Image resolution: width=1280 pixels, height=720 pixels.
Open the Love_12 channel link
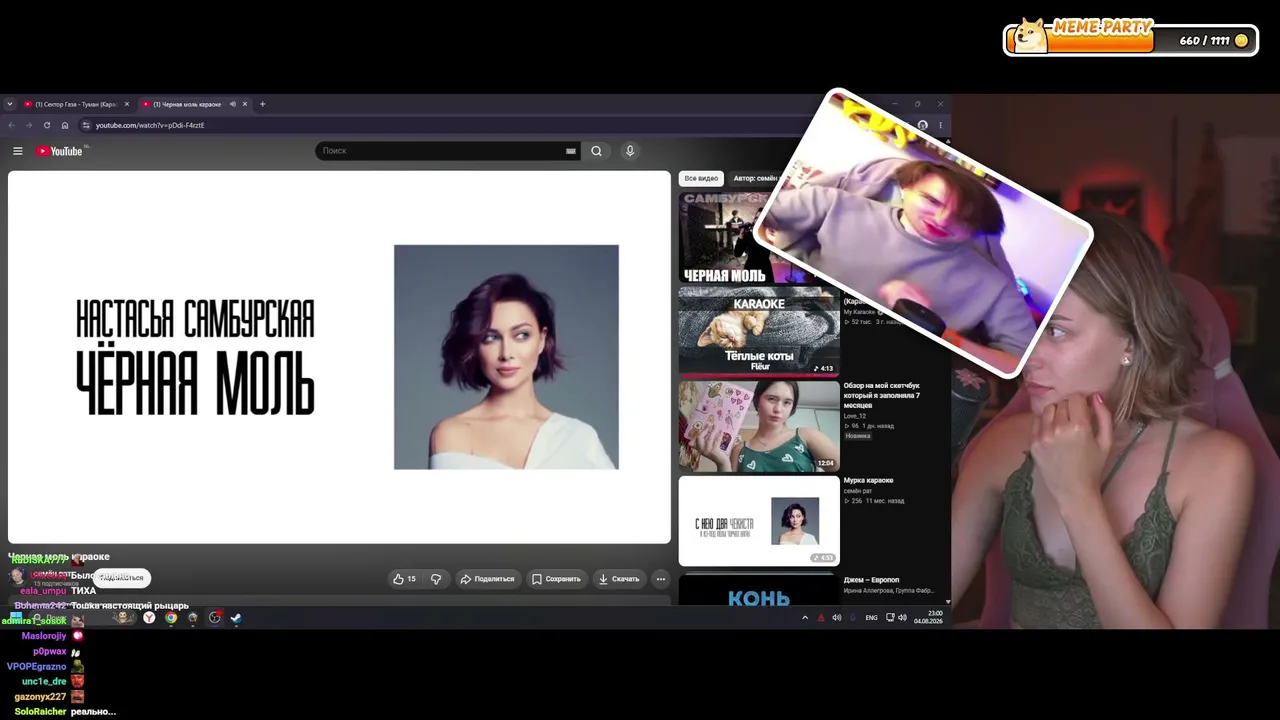[x=855, y=416]
